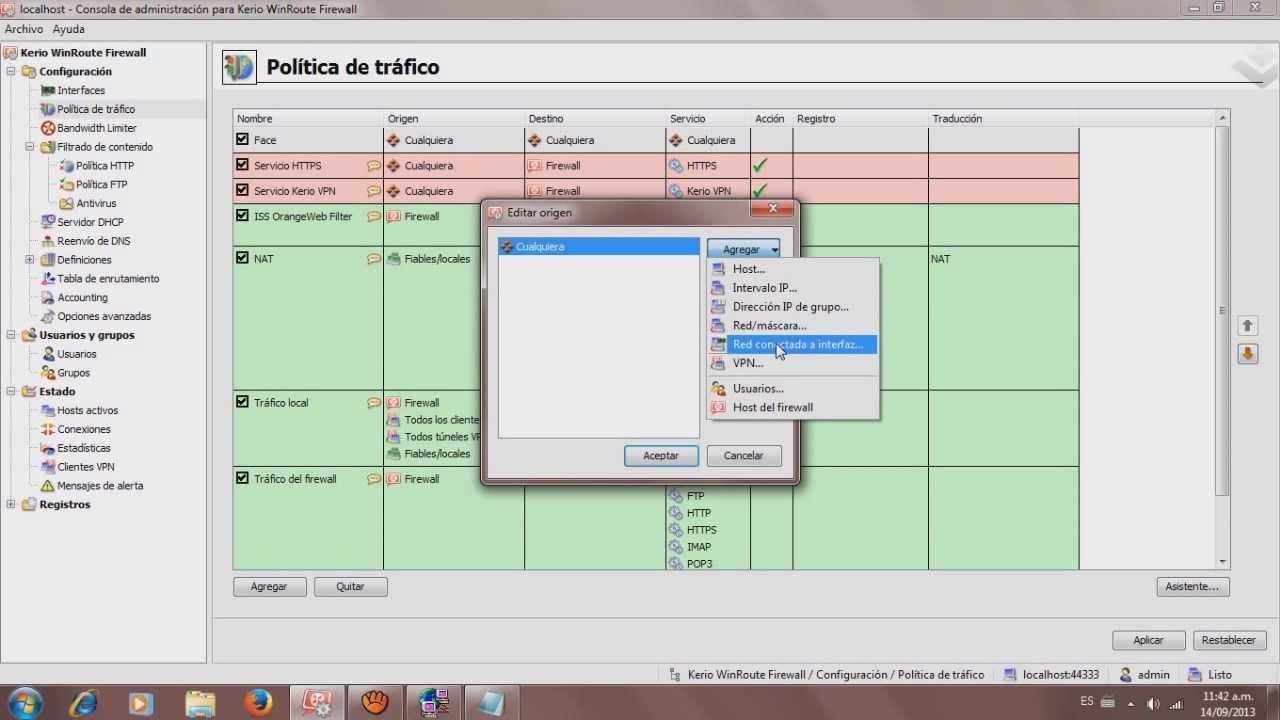The image size is (1280, 720).
Task: Choose Intervalo IP... menu entry
Action: [792, 288]
